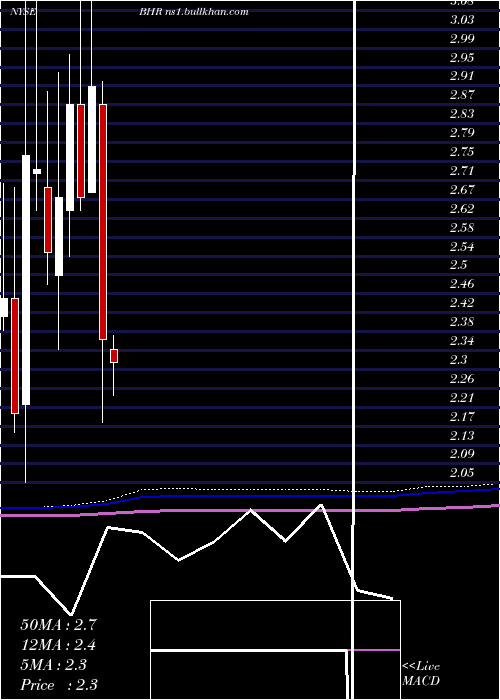Click the 2.95 price axis label
Image resolution: width=500 pixels, height=700 pixels.
tap(462, 58)
